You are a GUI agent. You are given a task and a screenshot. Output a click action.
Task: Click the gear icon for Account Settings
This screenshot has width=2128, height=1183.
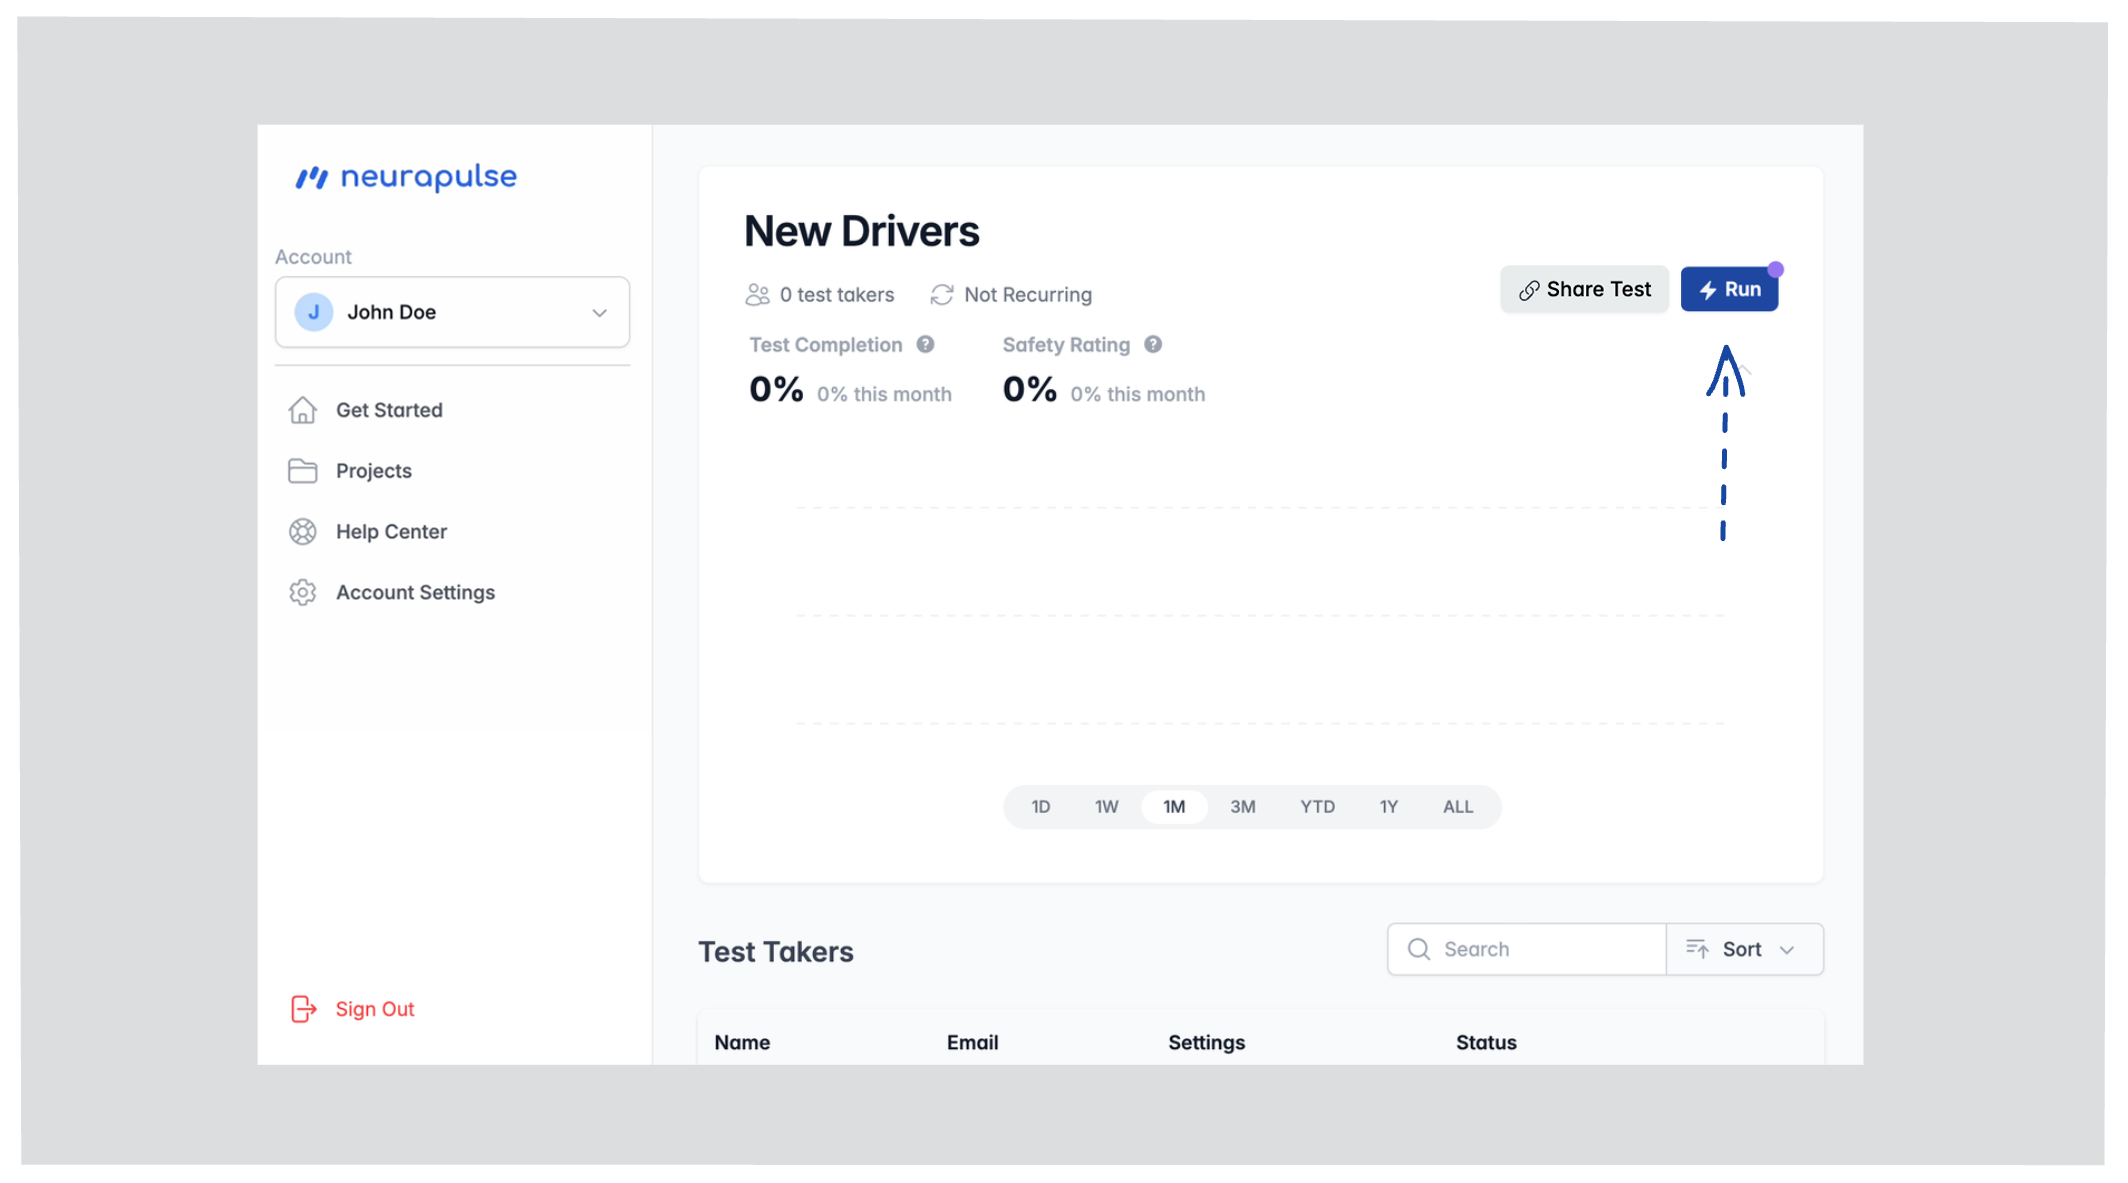303,593
